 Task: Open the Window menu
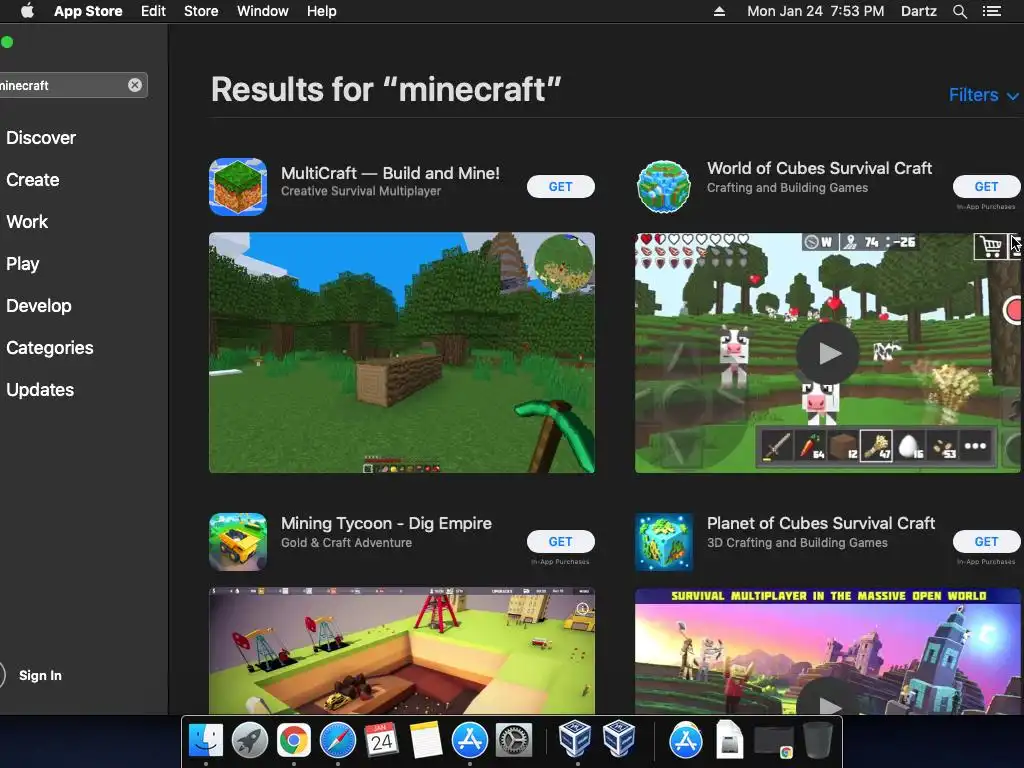[263, 11]
